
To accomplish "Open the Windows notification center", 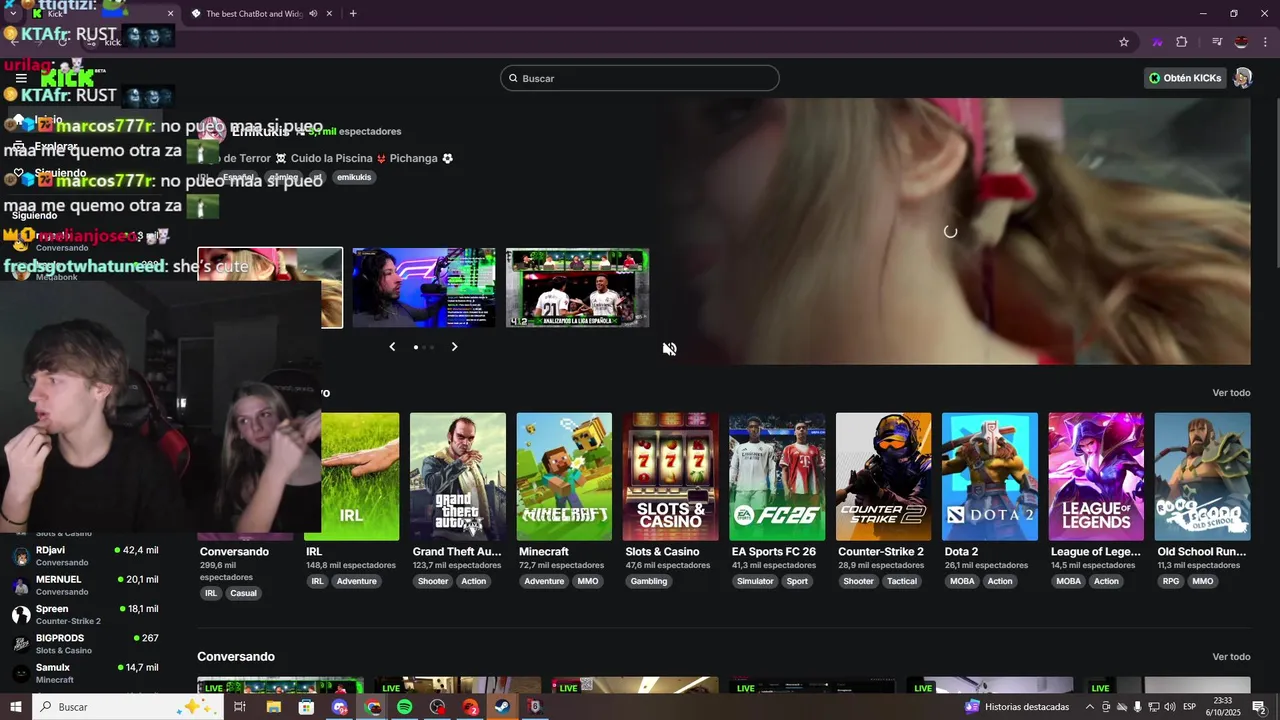I will pyautogui.click(x=1259, y=707).
